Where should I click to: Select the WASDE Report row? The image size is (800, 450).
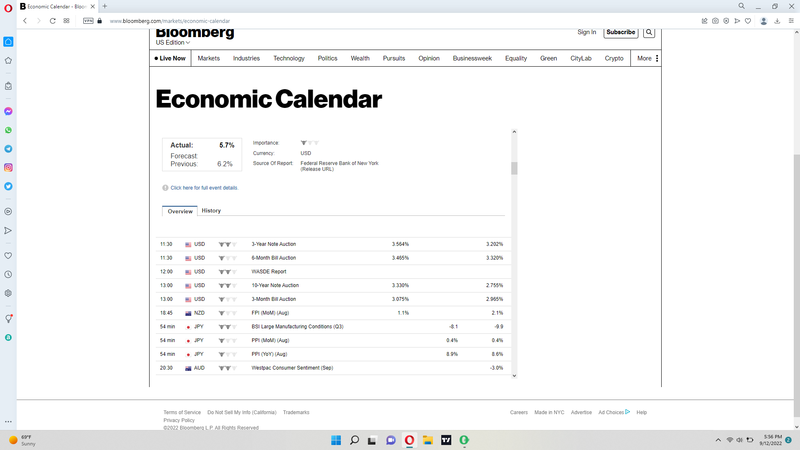click(332, 272)
